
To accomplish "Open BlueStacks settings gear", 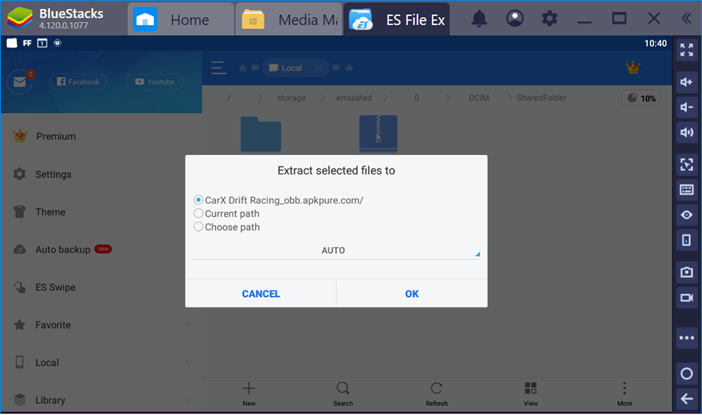I will (549, 18).
